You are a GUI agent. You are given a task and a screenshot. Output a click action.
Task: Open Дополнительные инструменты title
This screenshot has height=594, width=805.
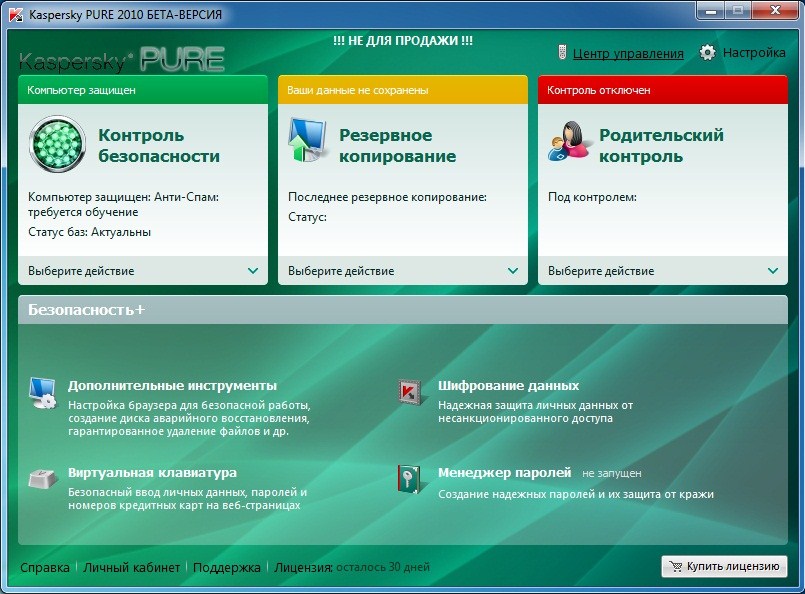point(172,386)
